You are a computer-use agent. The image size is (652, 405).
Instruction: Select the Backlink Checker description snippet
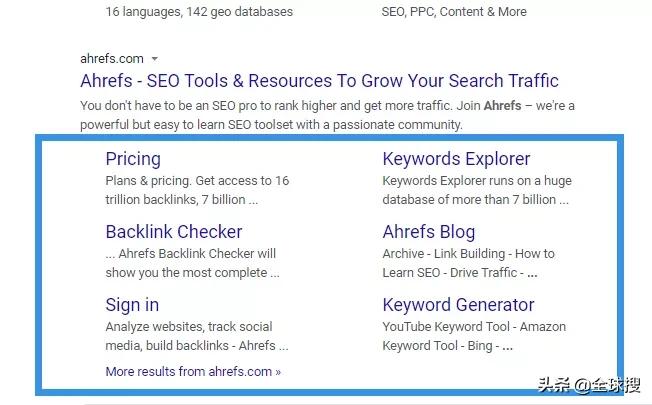pyautogui.click(x=192, y=263)
